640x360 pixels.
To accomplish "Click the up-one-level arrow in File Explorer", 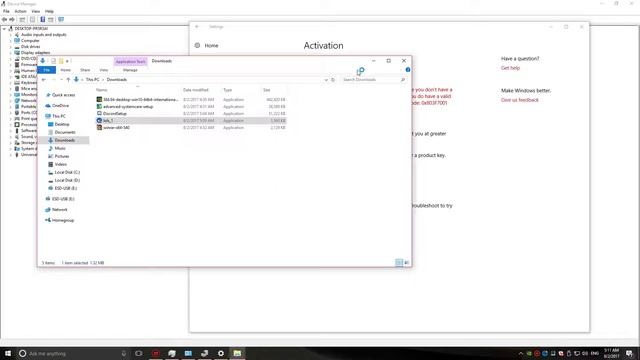I will click(68, 80).
